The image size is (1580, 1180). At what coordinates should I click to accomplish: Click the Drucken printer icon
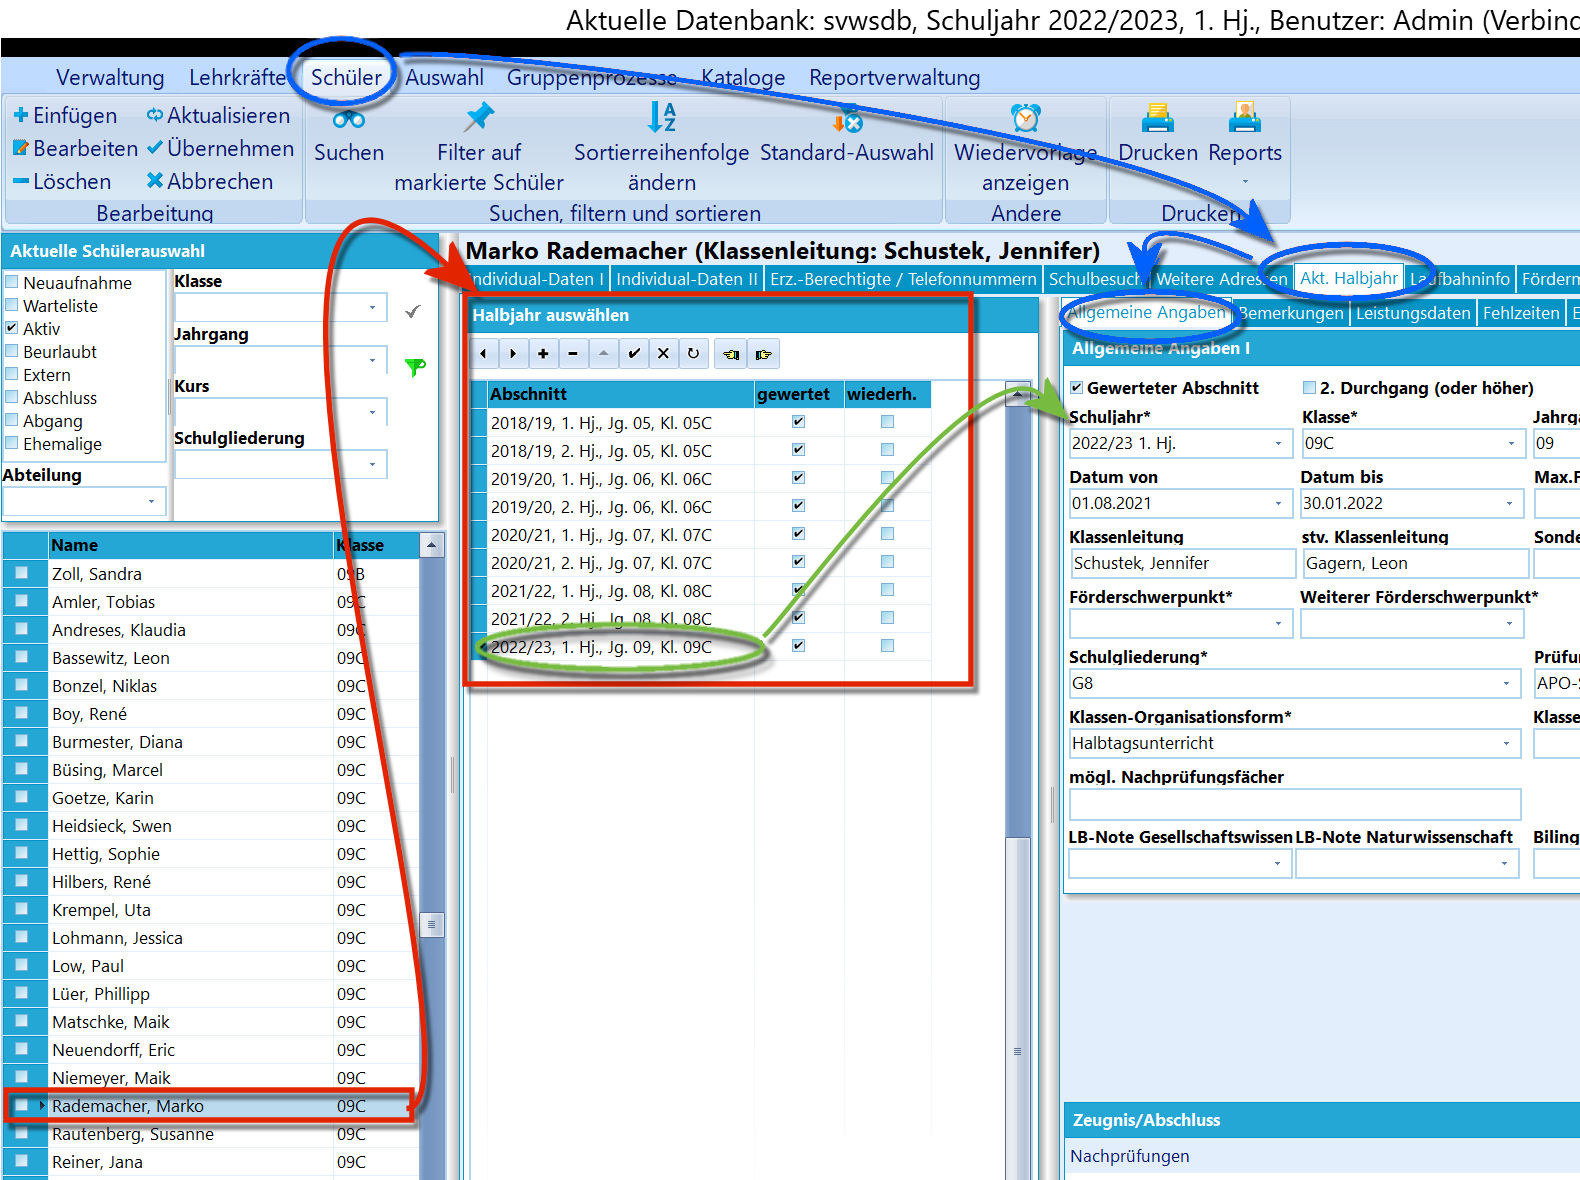(x=1158, y=118)
